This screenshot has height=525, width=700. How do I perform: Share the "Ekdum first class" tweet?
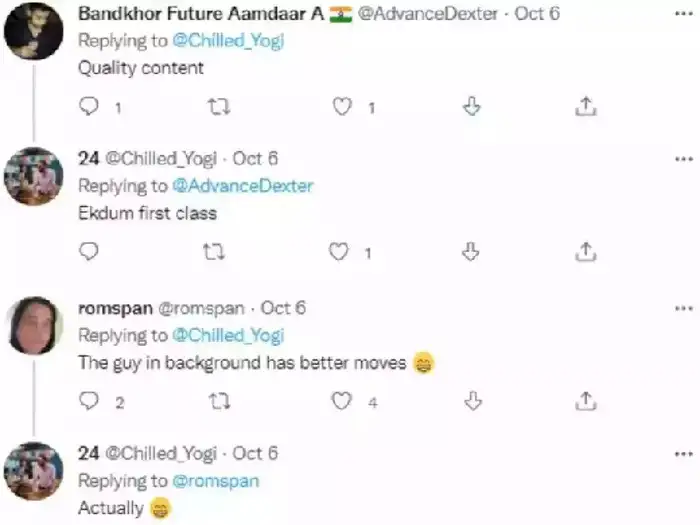coord(587,252)
